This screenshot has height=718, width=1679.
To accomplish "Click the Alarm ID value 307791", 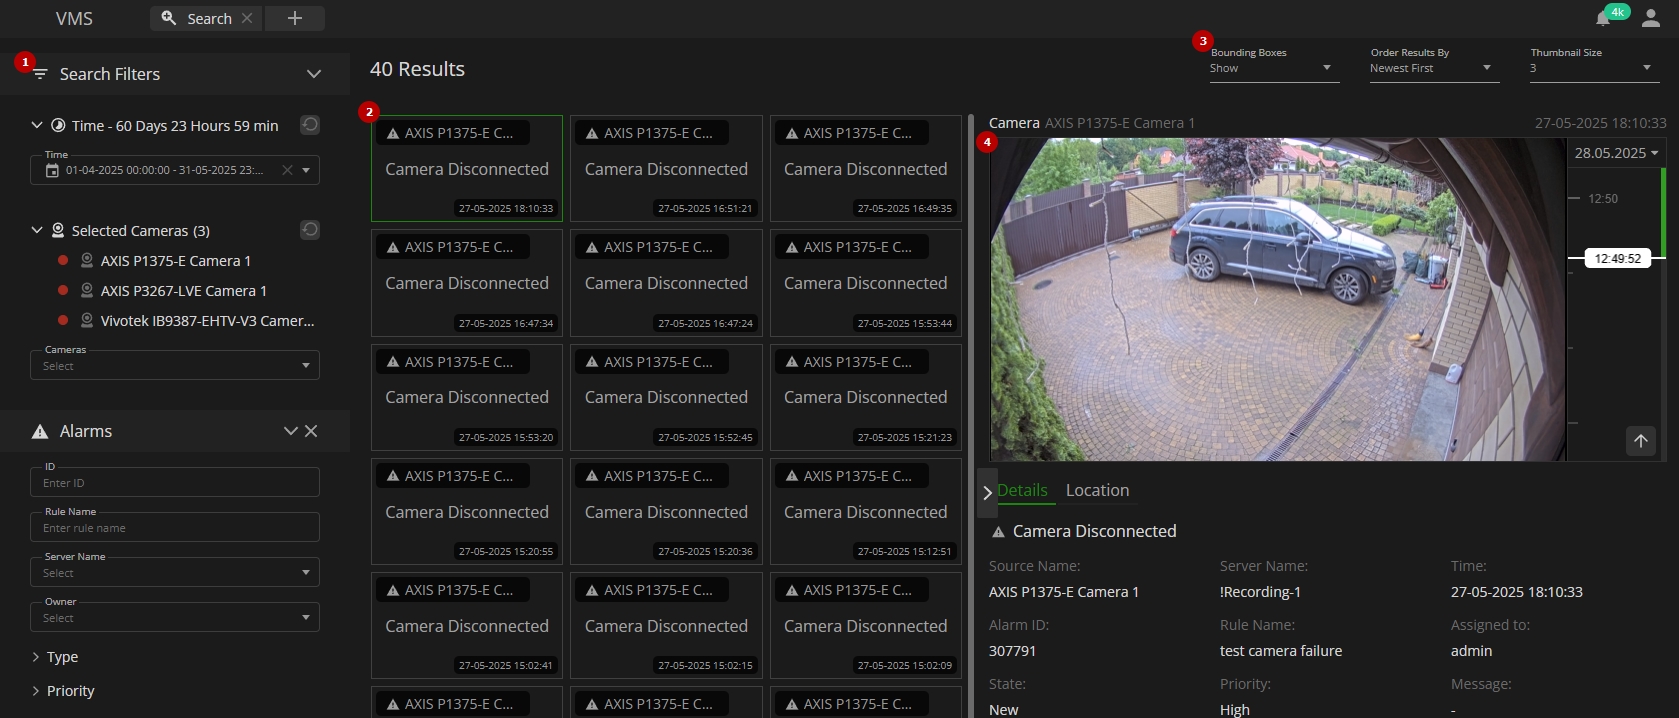I will (x=1012, y=651).
